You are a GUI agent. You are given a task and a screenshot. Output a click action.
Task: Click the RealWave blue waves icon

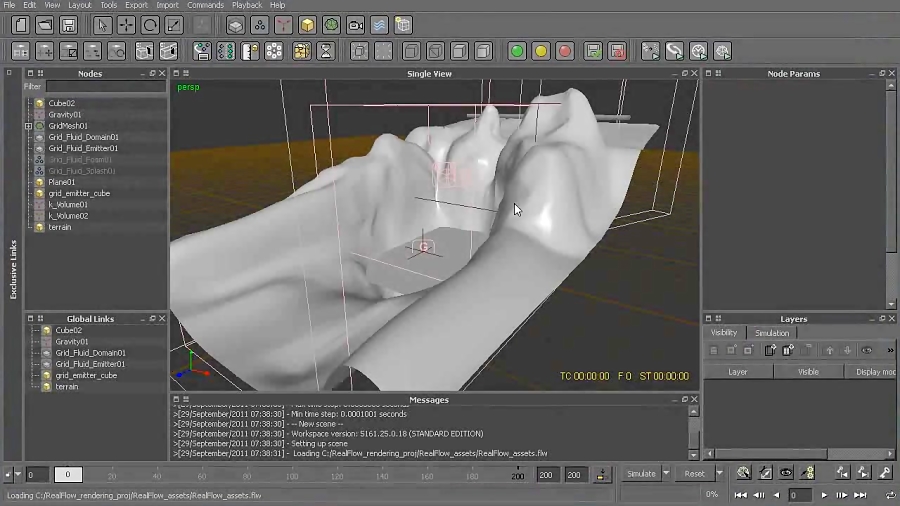click(379, 25)
